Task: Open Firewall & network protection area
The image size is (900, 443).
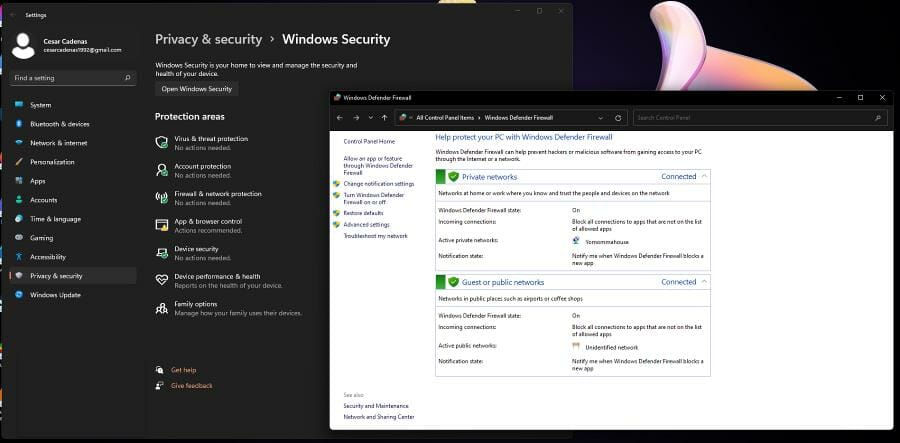Action: pyautogui.click(x=209, y=198)
